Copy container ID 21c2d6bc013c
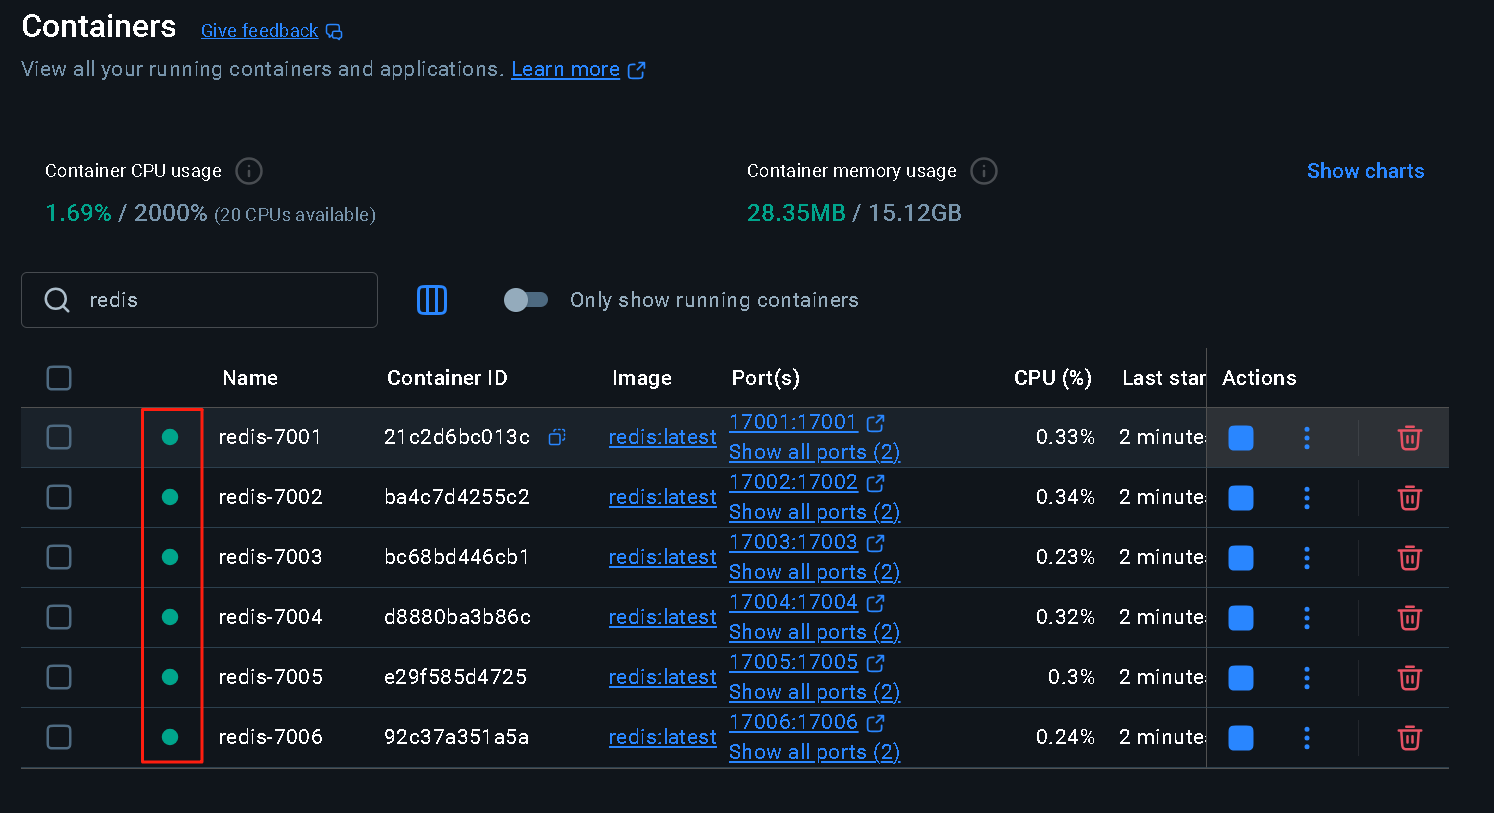The image size is (1494, 813). 557,437
